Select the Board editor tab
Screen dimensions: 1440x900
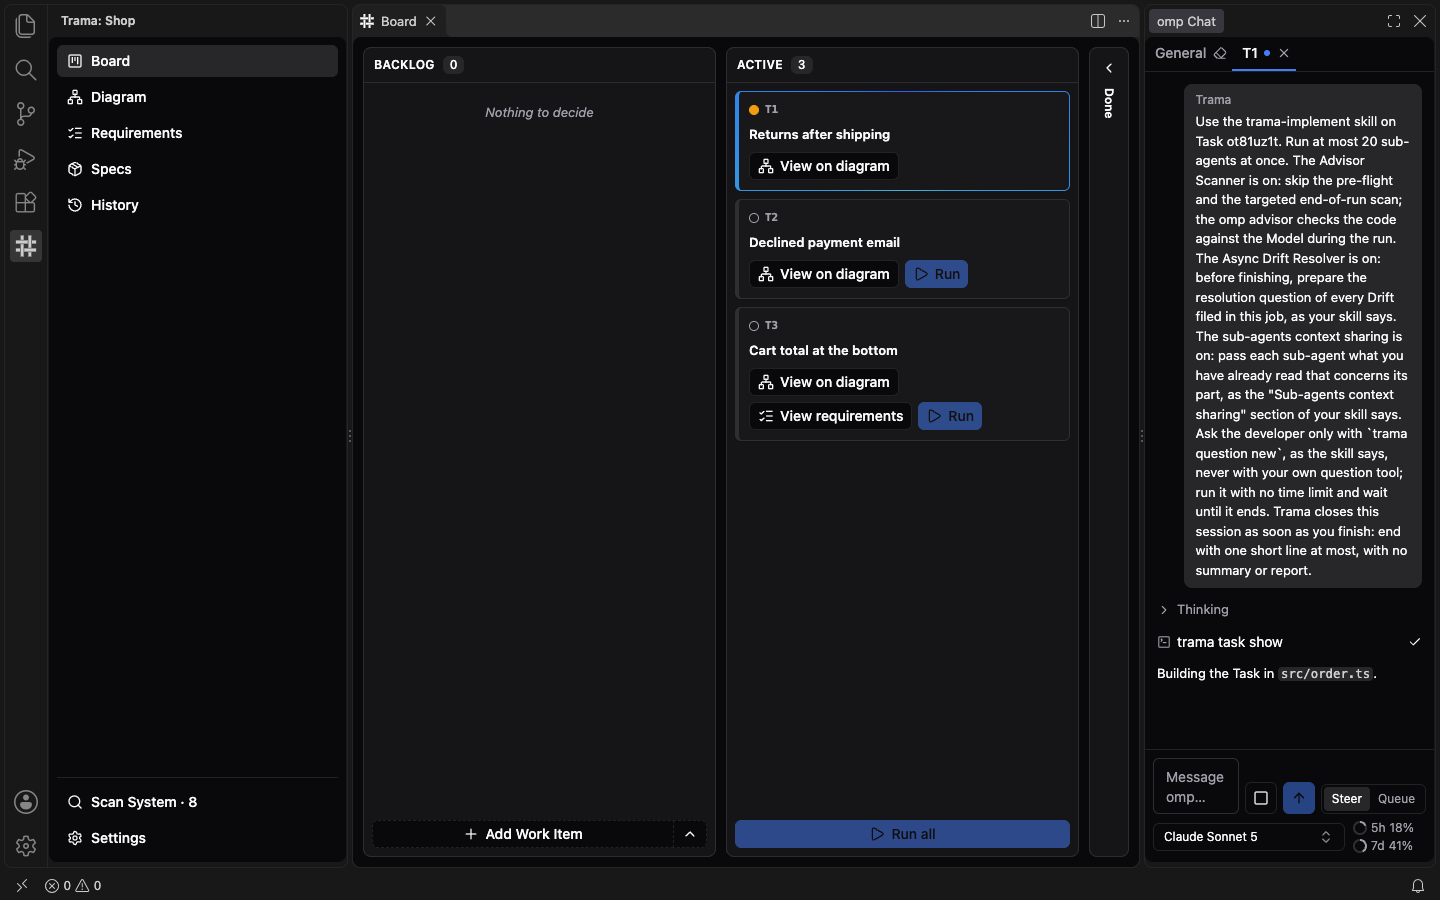click(x=398, y=21)
